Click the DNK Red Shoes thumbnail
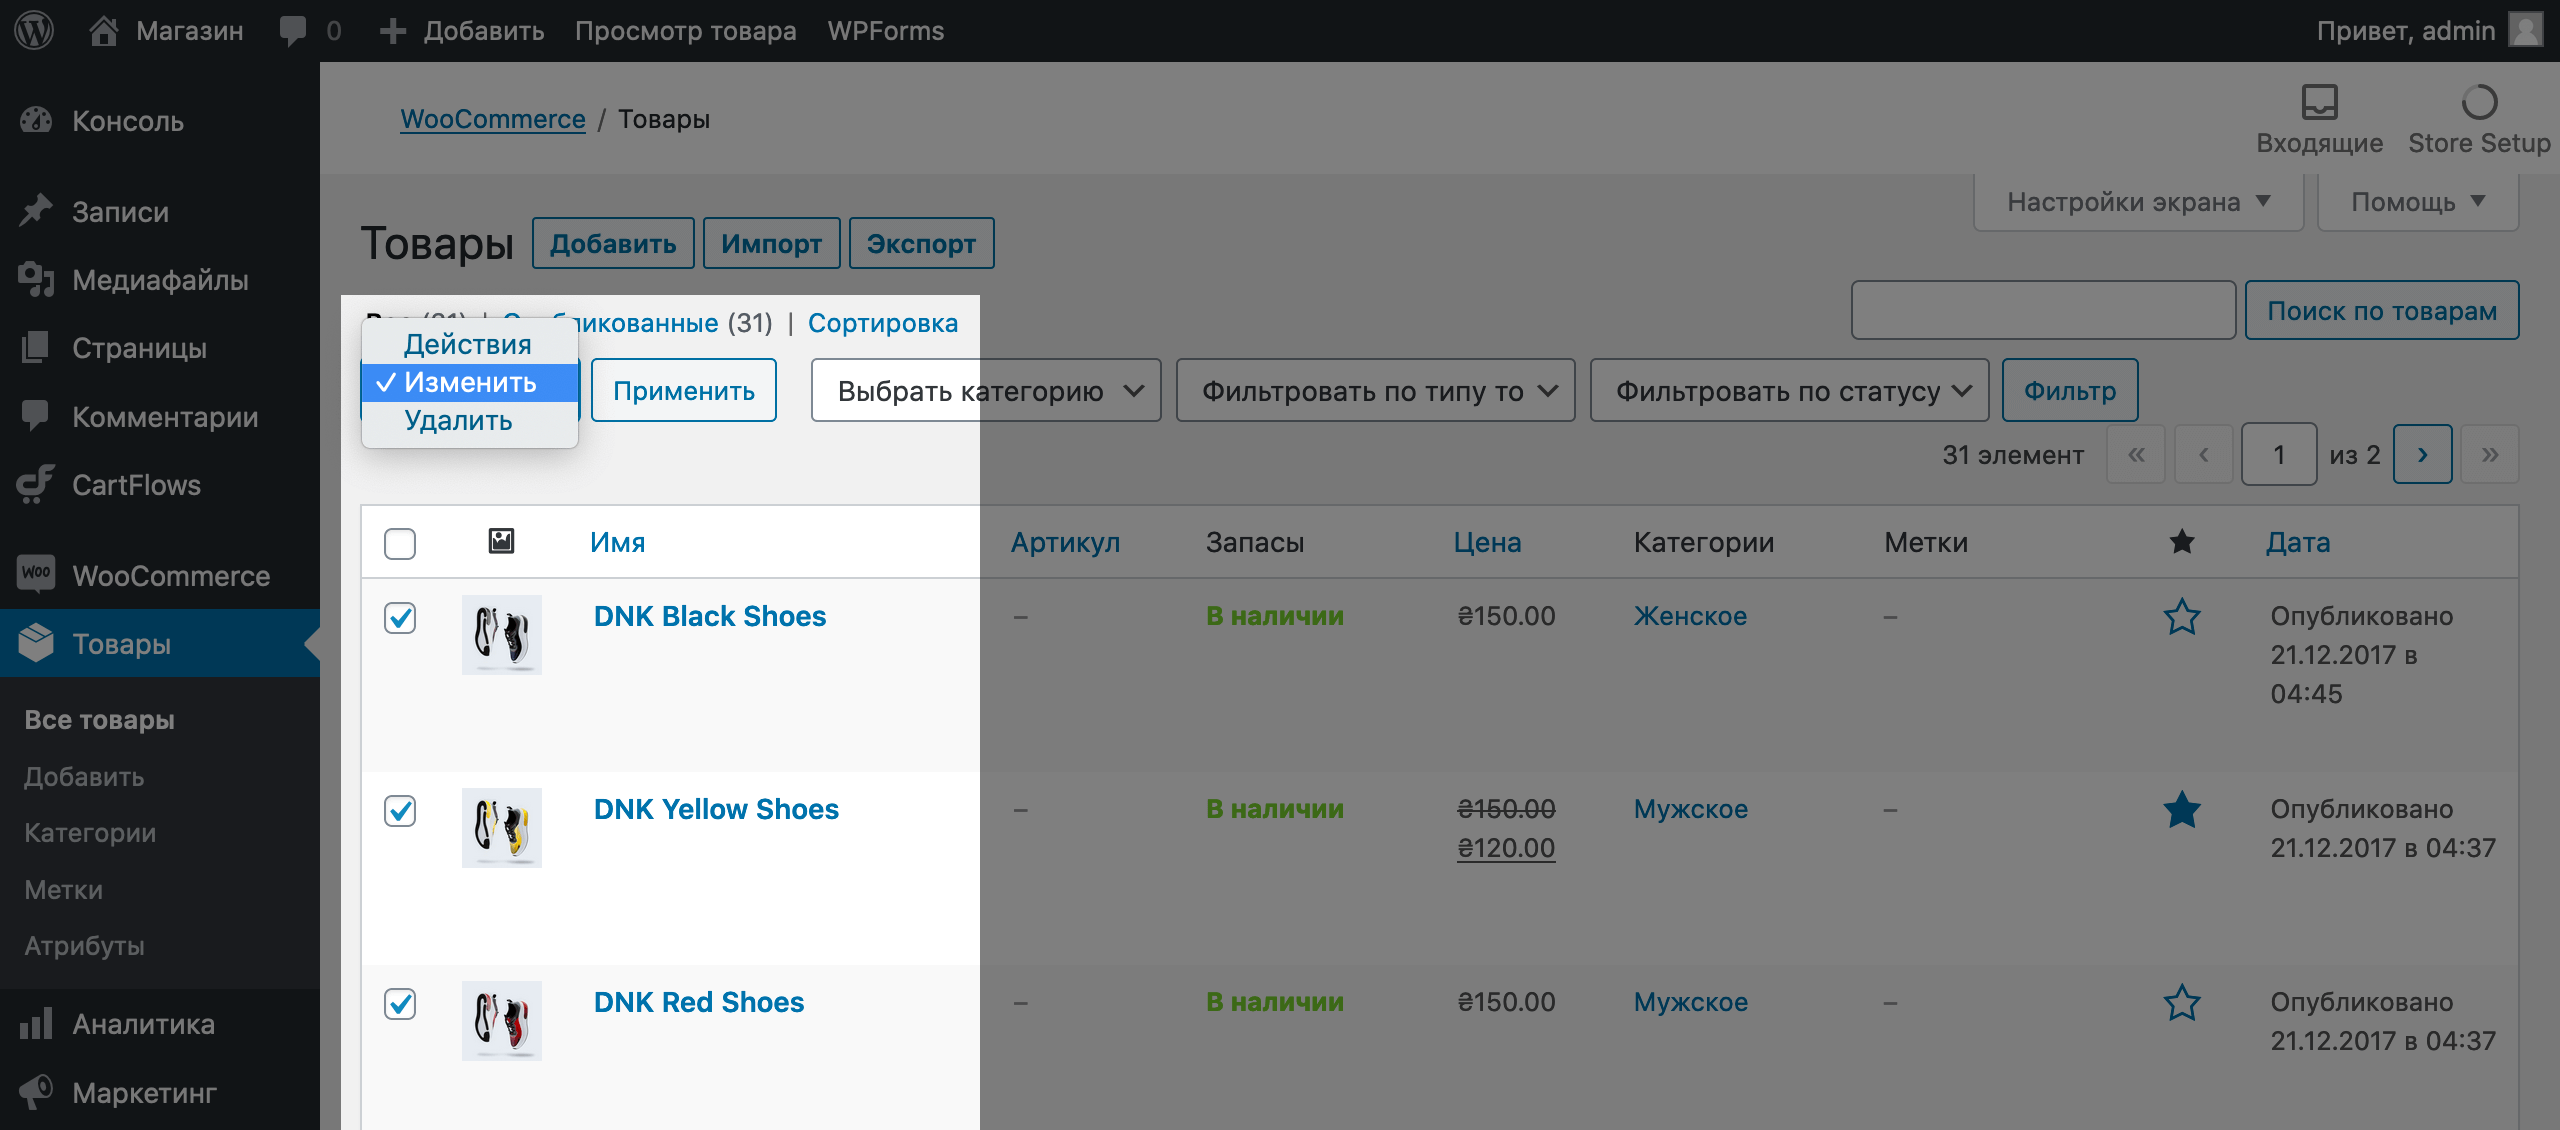2560x1130 pixels. click(x=502, y=1021)
